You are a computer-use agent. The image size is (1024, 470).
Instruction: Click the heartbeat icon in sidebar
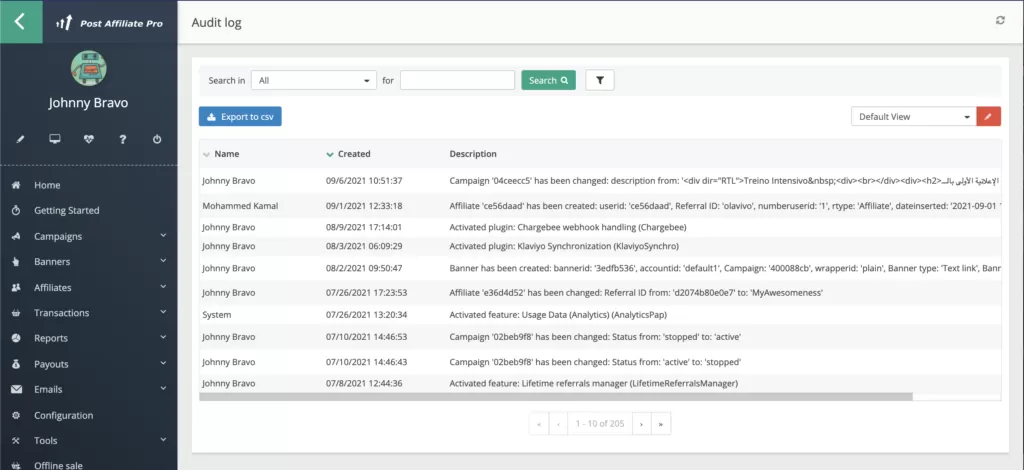[x=89, y=139]
